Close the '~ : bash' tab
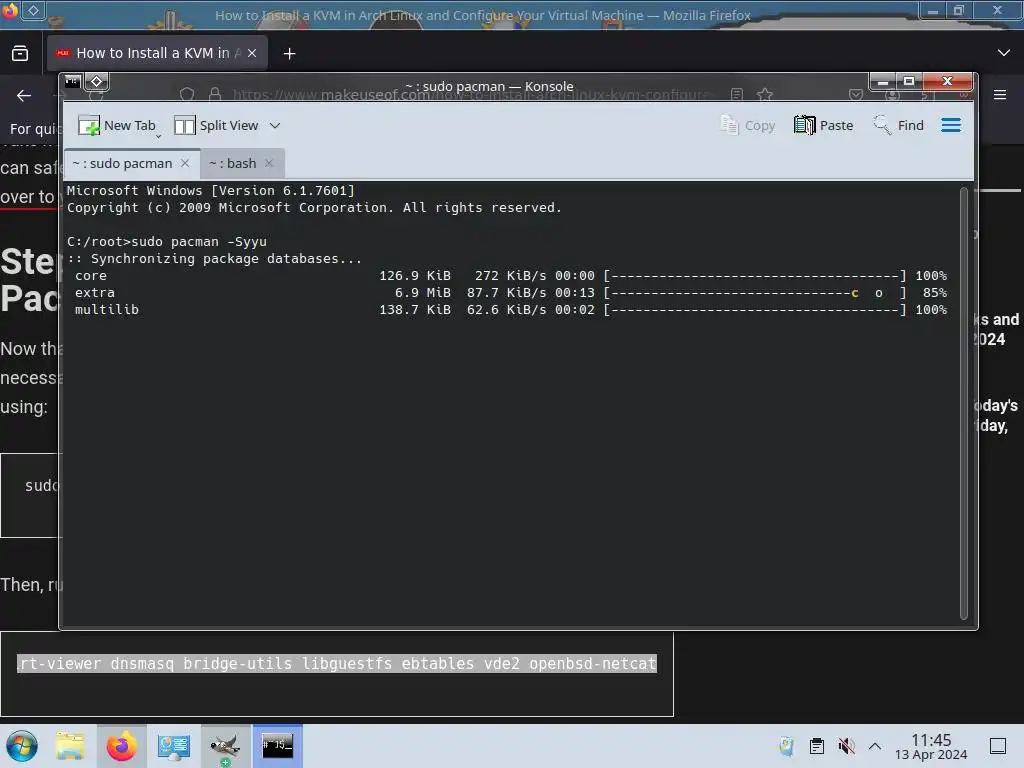 268,163
